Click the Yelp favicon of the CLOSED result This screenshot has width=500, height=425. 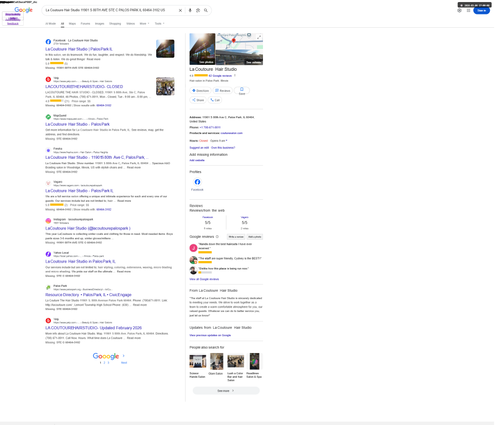coord(48,79)
